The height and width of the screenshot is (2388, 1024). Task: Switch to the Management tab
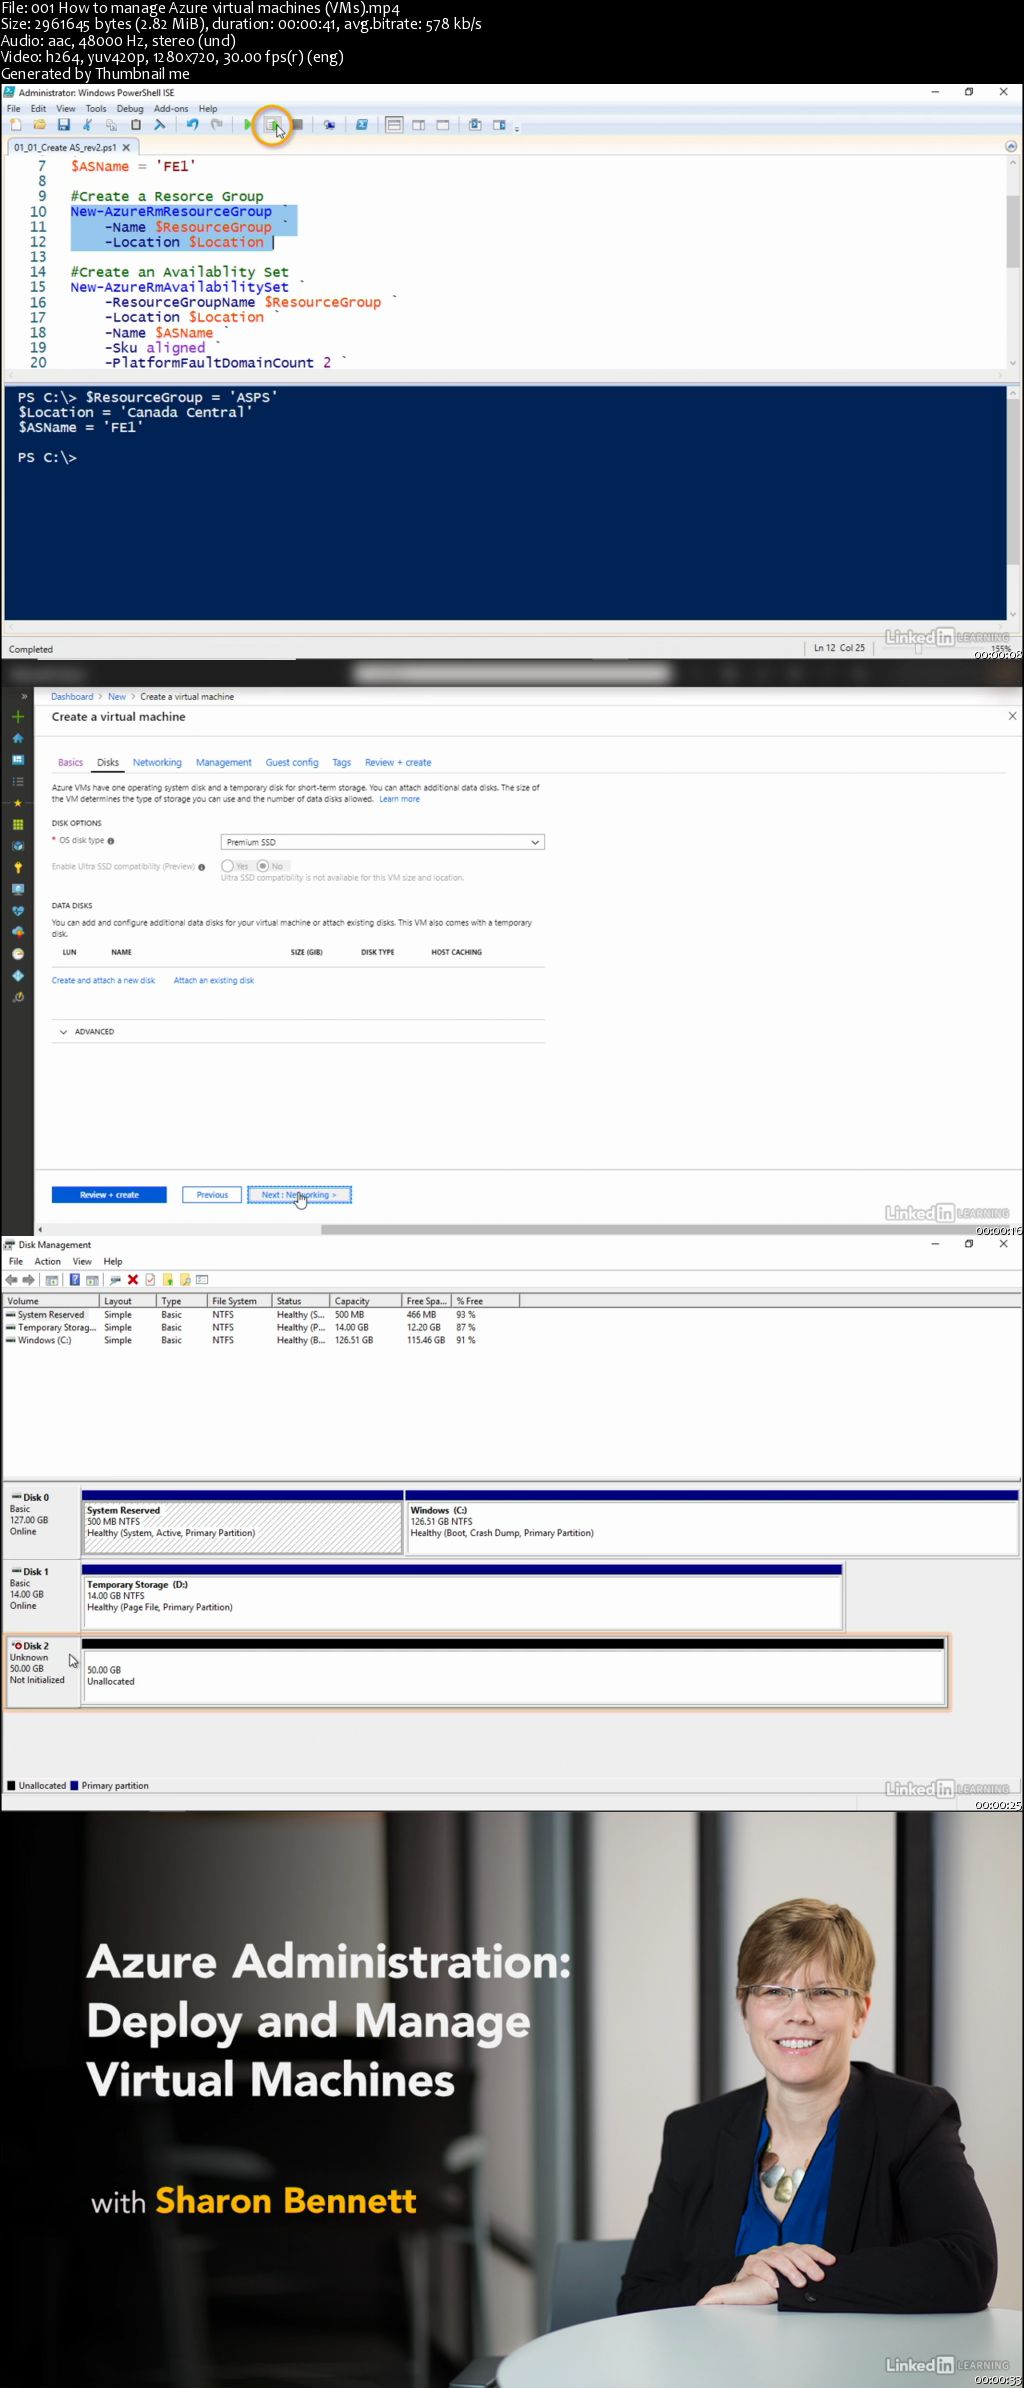(224, 763)
